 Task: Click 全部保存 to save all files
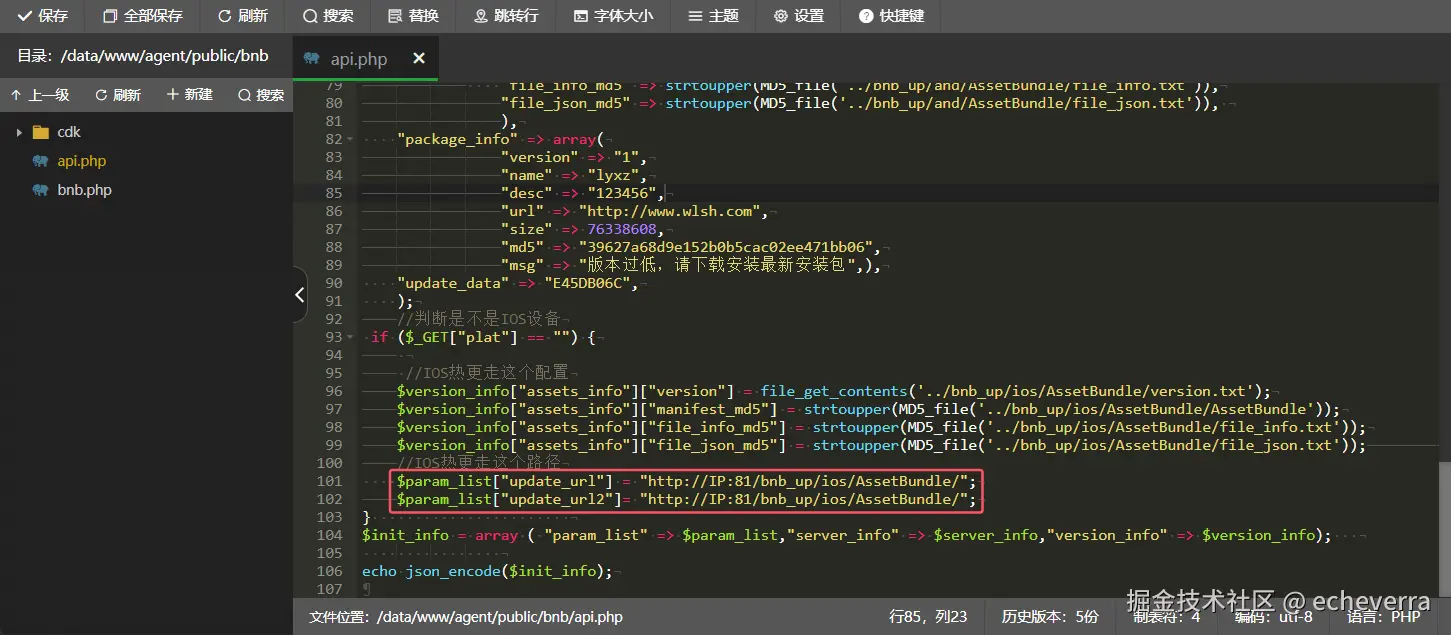pos(143,16)
